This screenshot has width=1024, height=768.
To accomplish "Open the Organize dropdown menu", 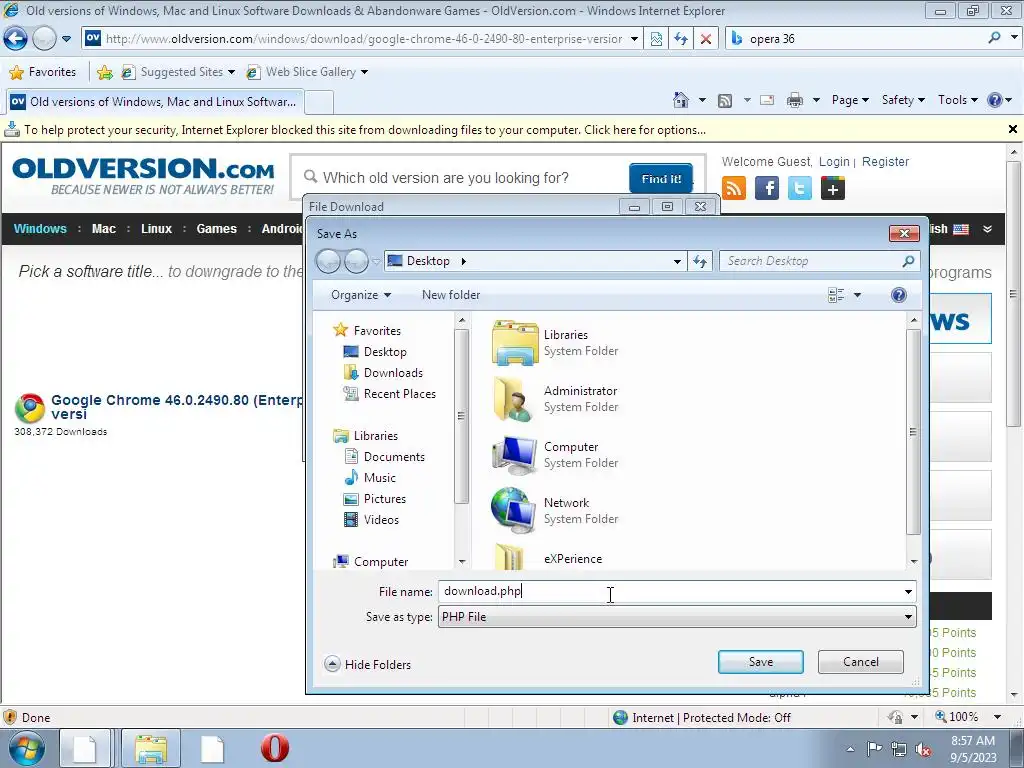I will click(360, 295).
